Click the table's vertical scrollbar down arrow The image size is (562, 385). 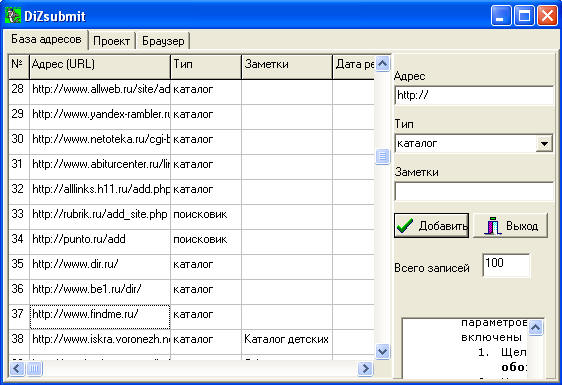pyautogui.click(x=382, y=351)
